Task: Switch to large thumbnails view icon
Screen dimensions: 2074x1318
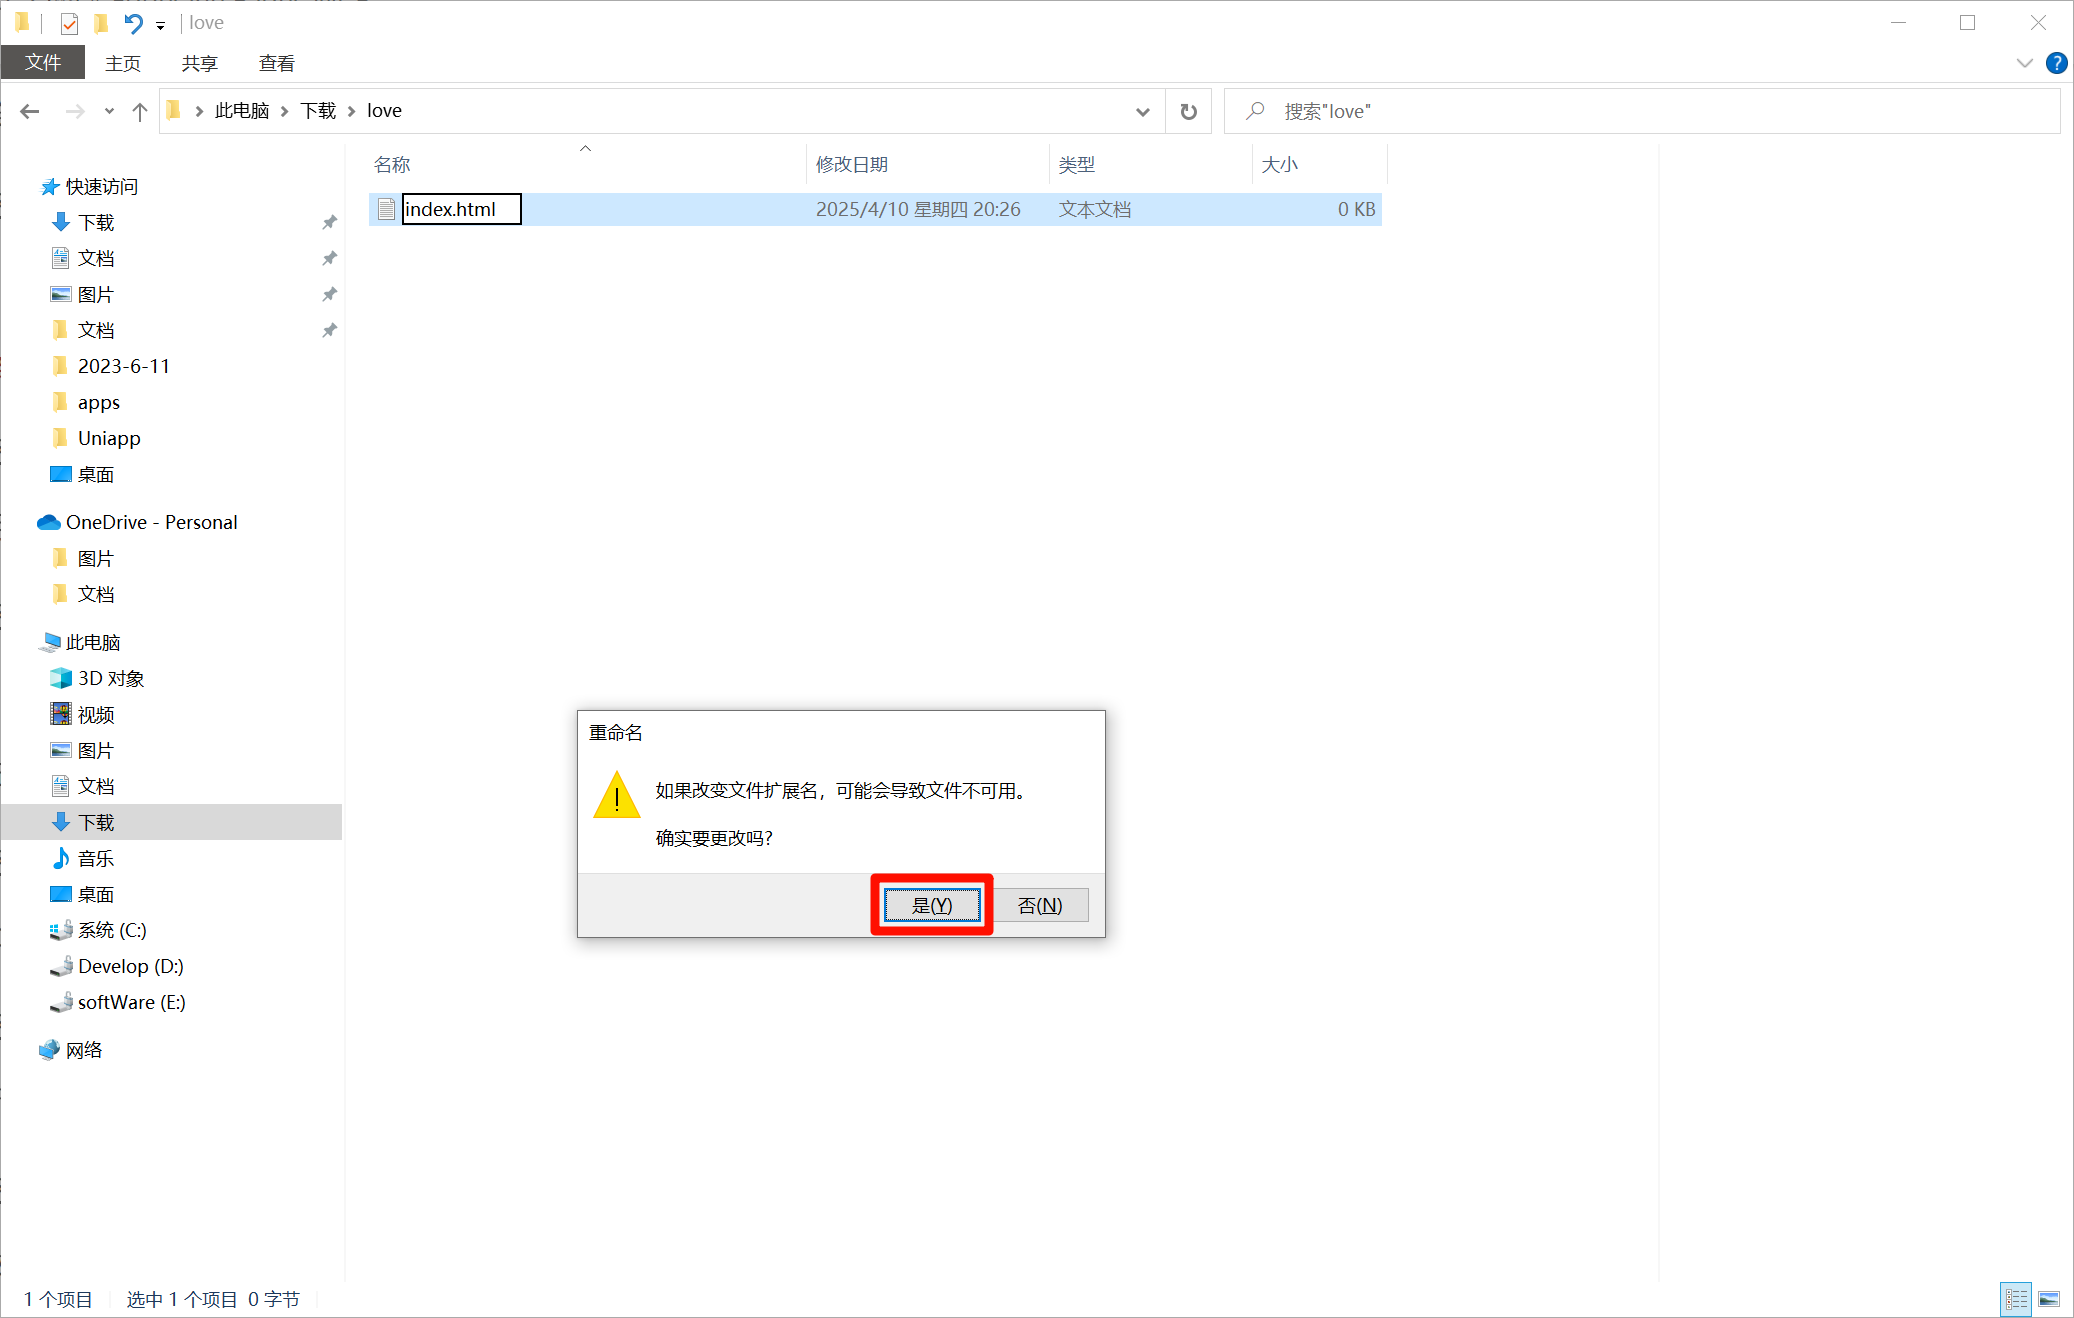Action: pyautogui.click(x=2048, y=1299)
